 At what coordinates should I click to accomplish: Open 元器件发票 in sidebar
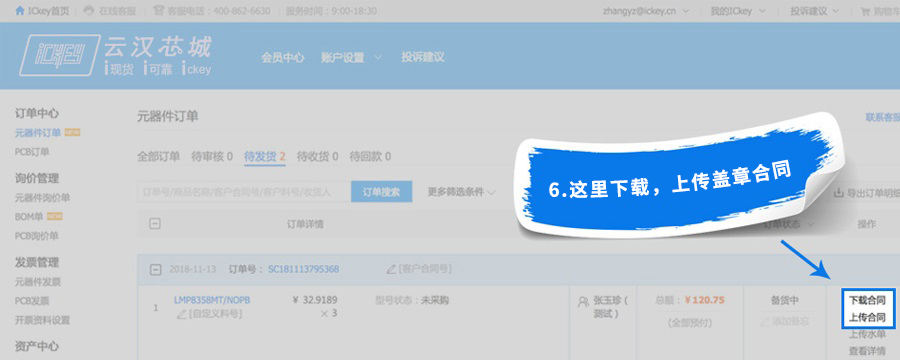coord(38,282)
